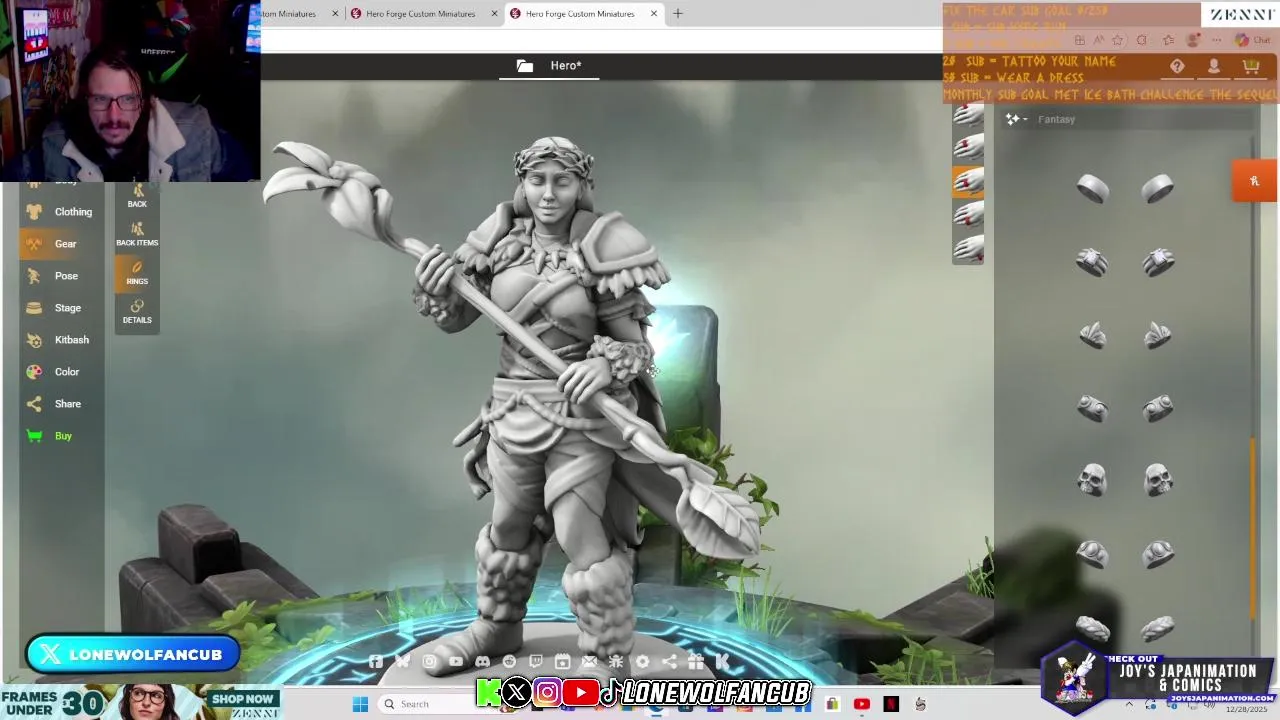Screen dimensions: 1280x720
Task: Choose the plain band ring, right column
Action: pos(1158,189)
